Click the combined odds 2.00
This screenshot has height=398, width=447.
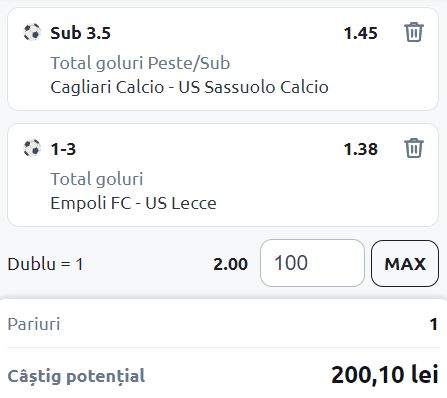tap(231, 264)
